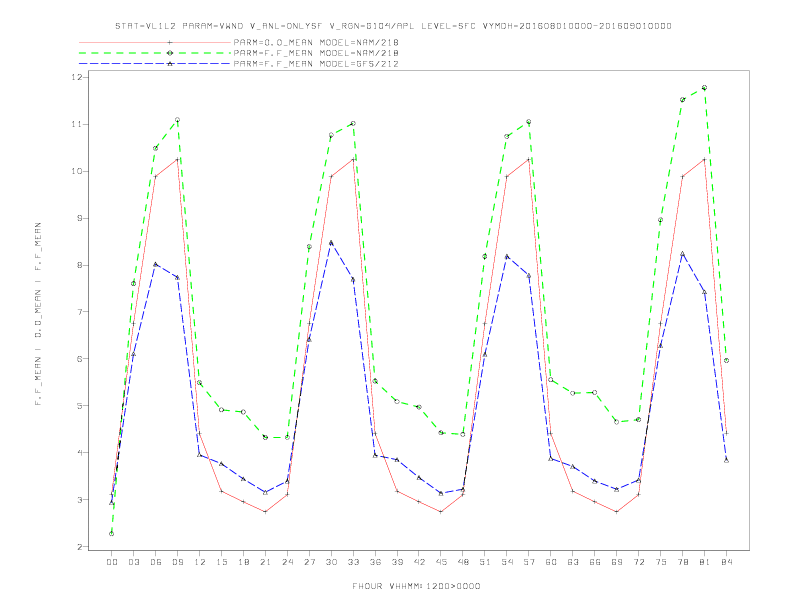792x612 pixels.
Task: Click x-axis forecast hour label 42
Action: tap(419, 562)
